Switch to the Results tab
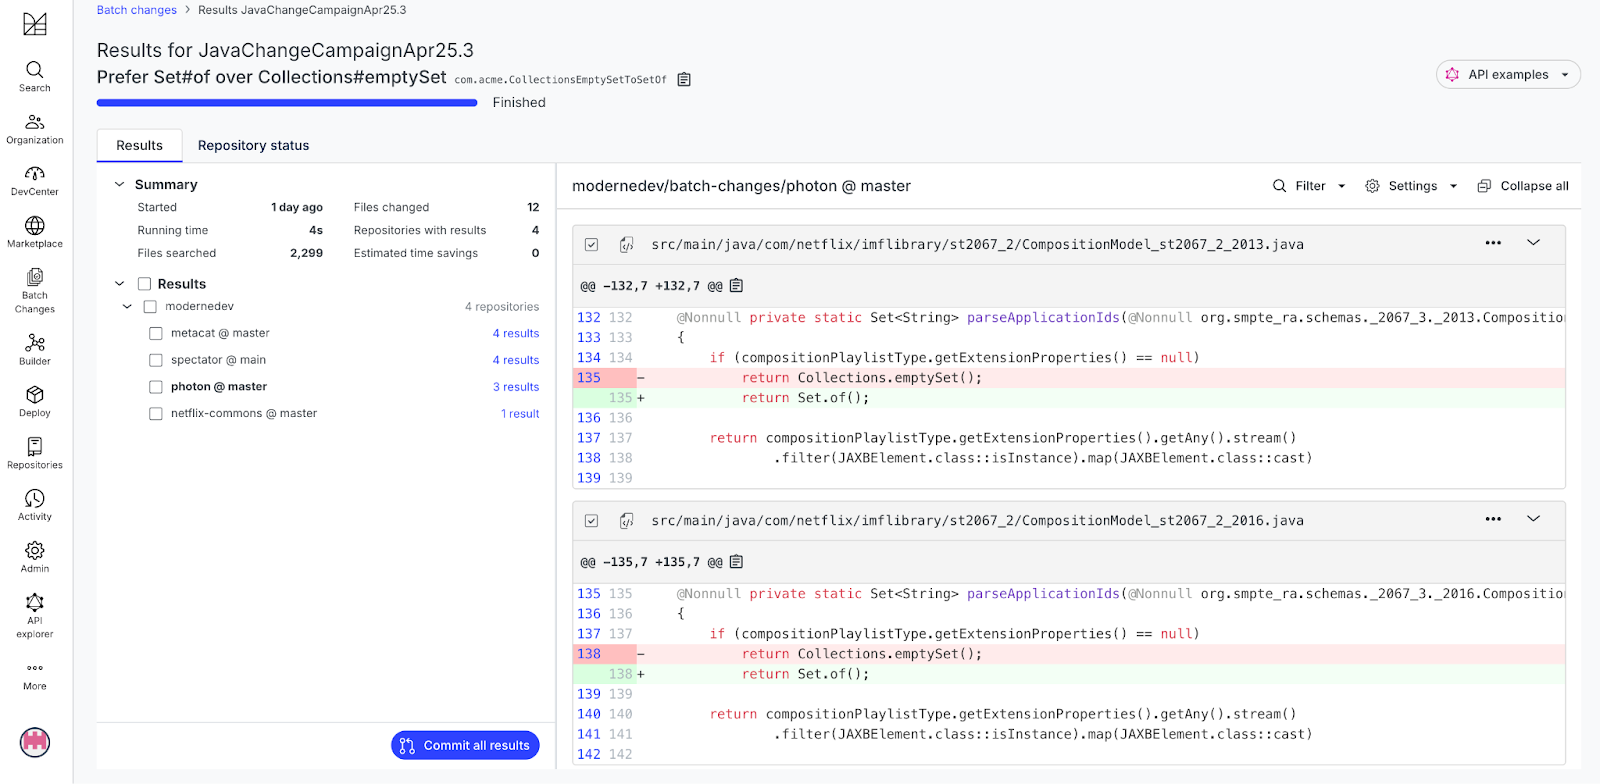Image resolution: width=1600 pixels, height=784 pixels. pyautogui.click(x=139, y=146)
